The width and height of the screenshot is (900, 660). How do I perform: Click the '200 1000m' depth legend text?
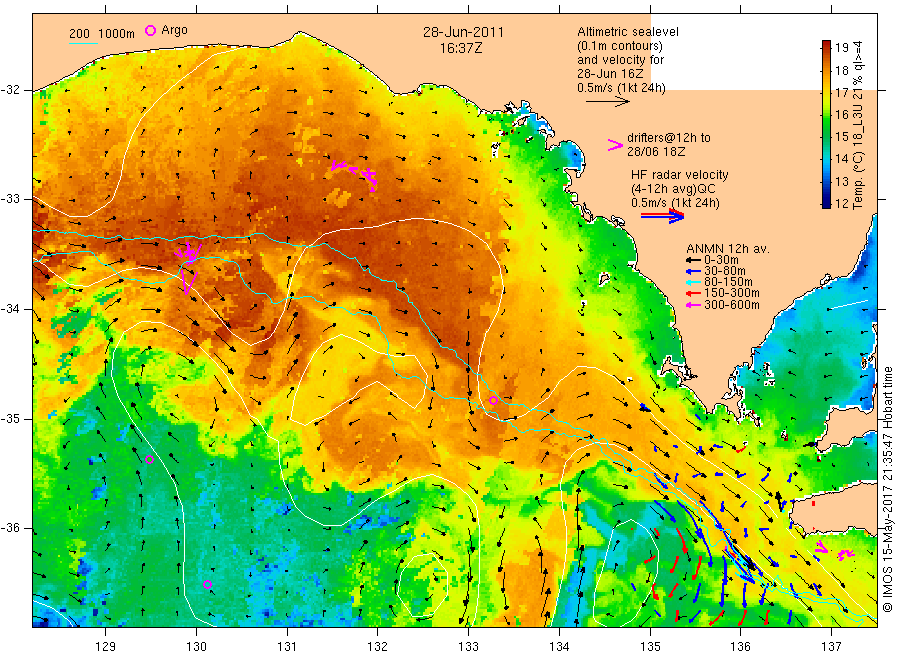[102, 33]
